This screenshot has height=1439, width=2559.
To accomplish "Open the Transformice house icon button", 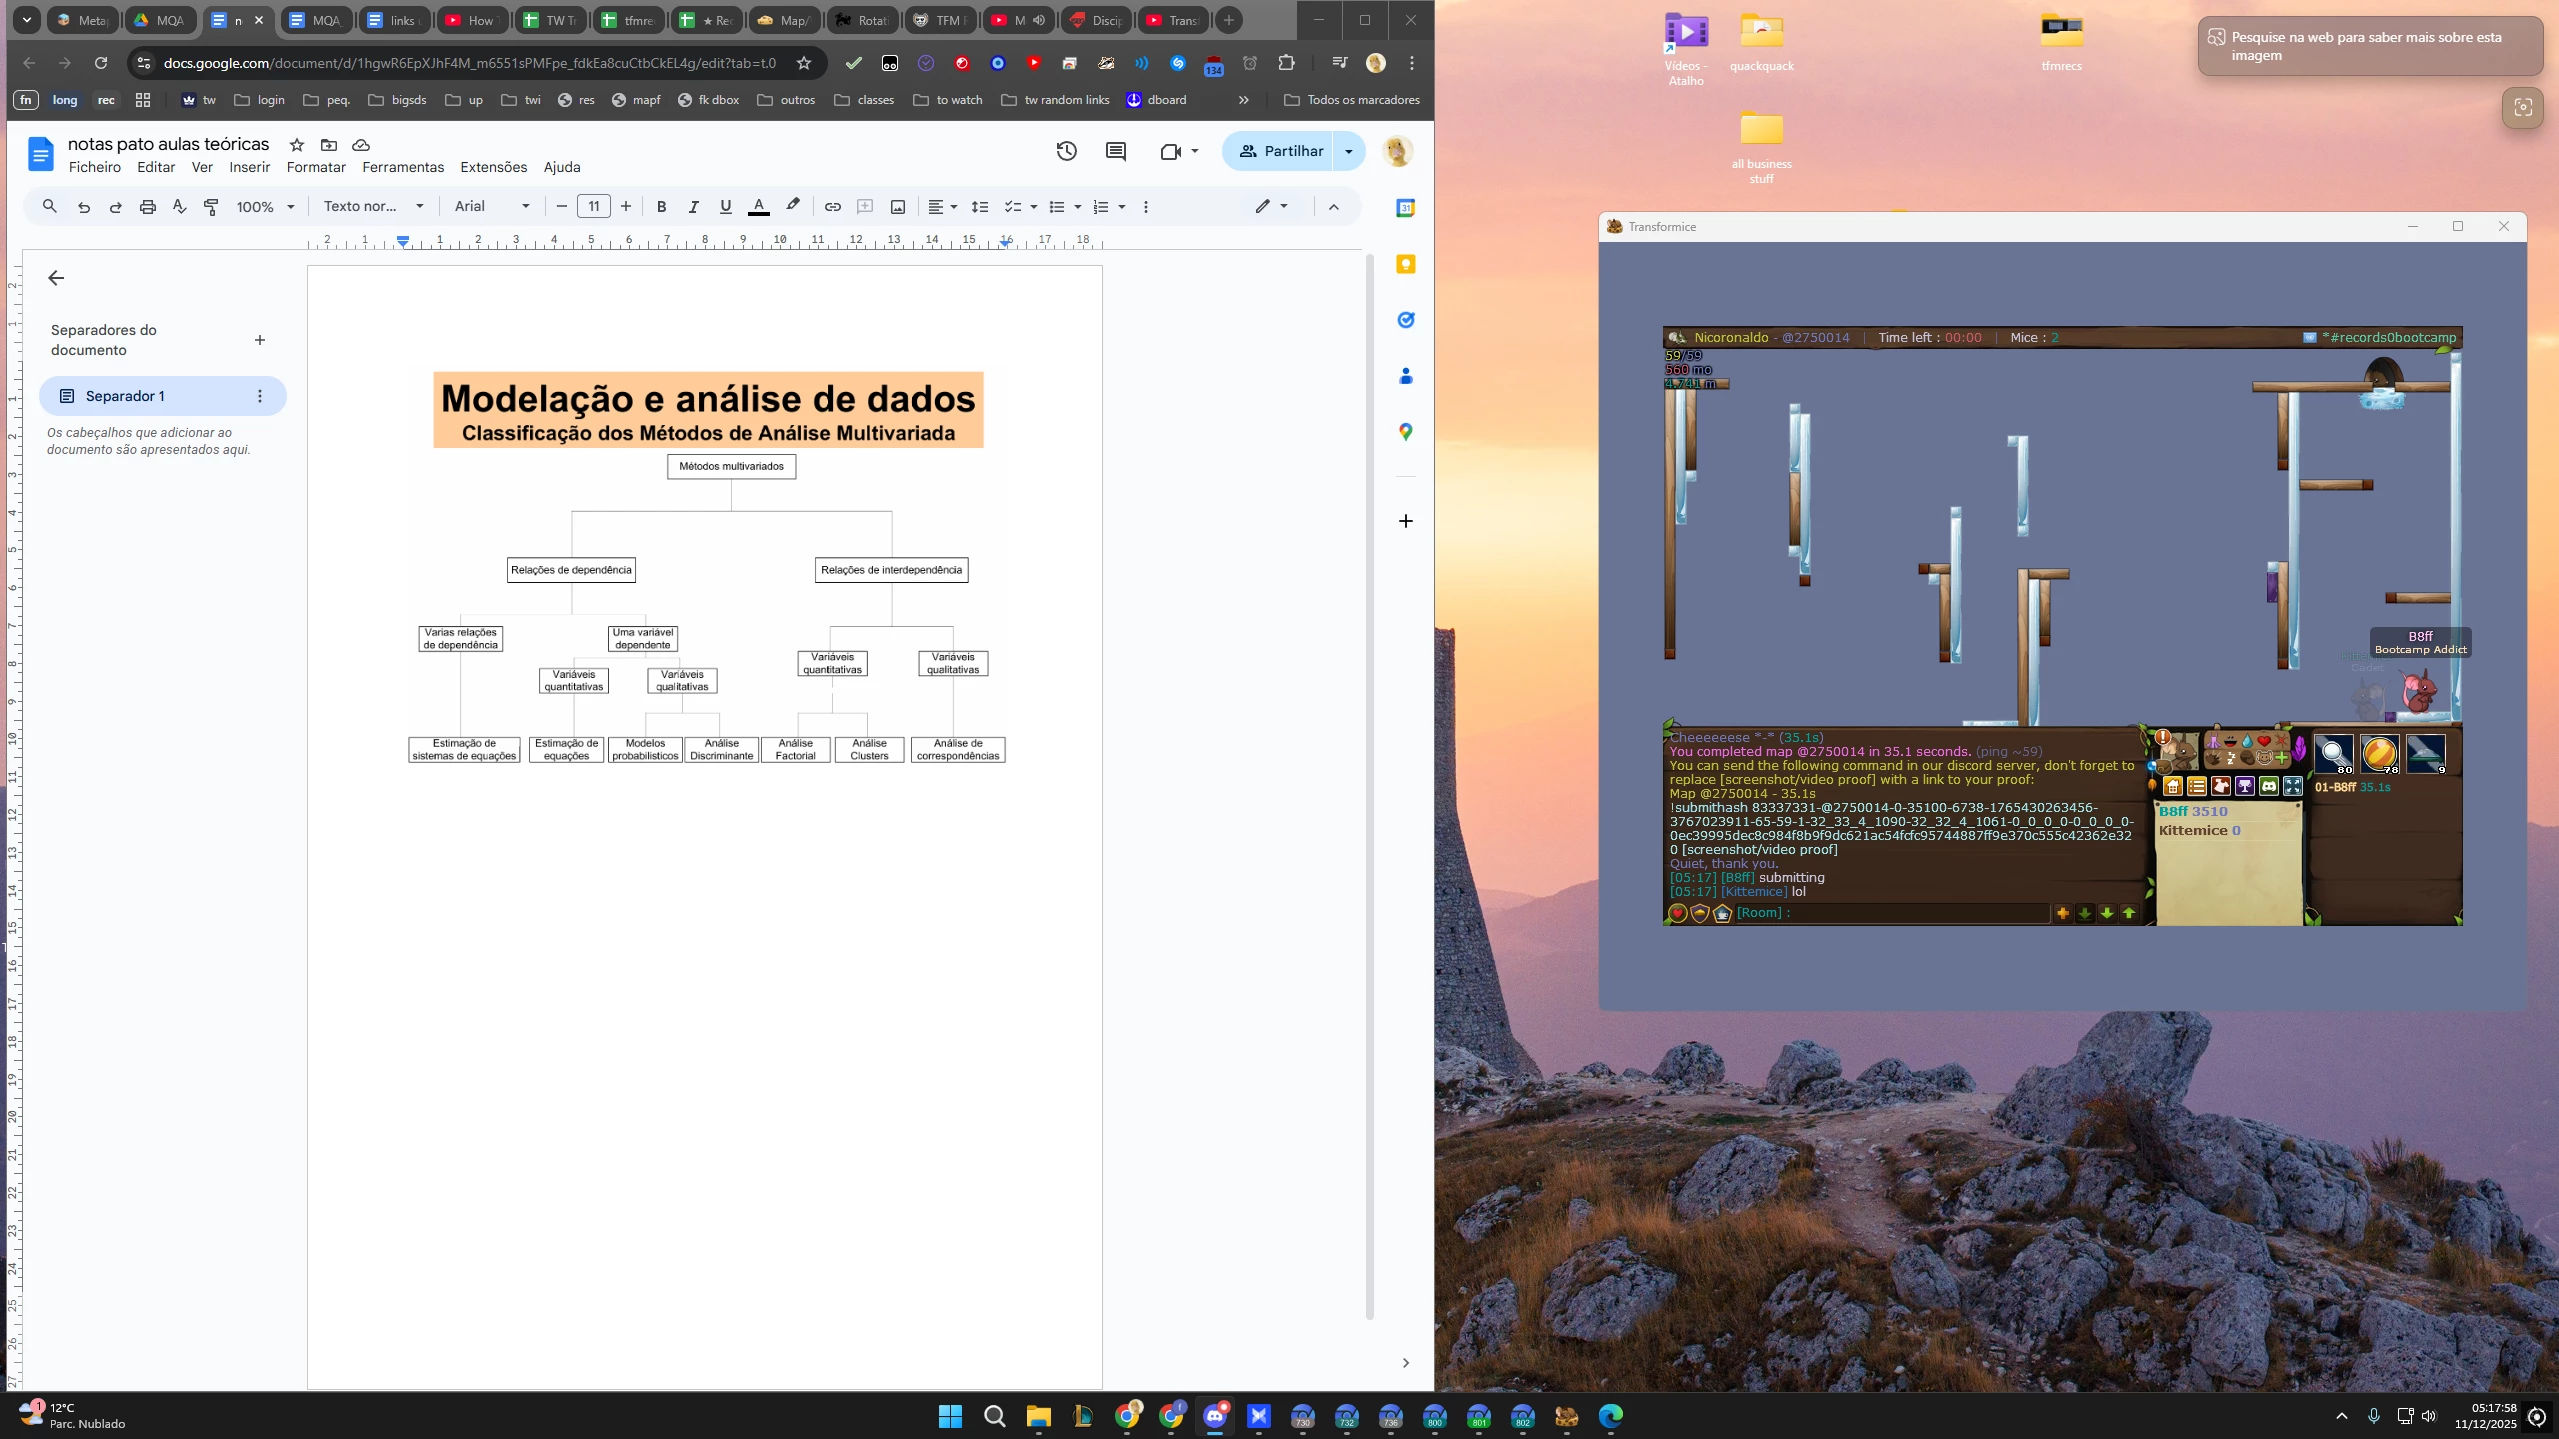I will (2173, 787).
